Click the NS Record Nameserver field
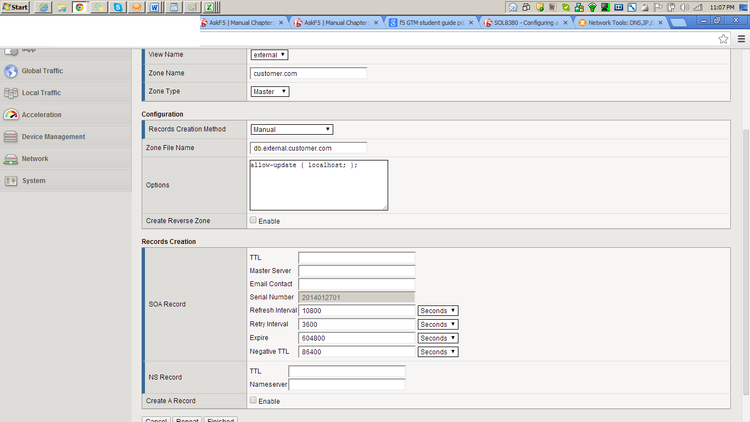This screenshot has height=422, width=750. click(x=347, y=384)
